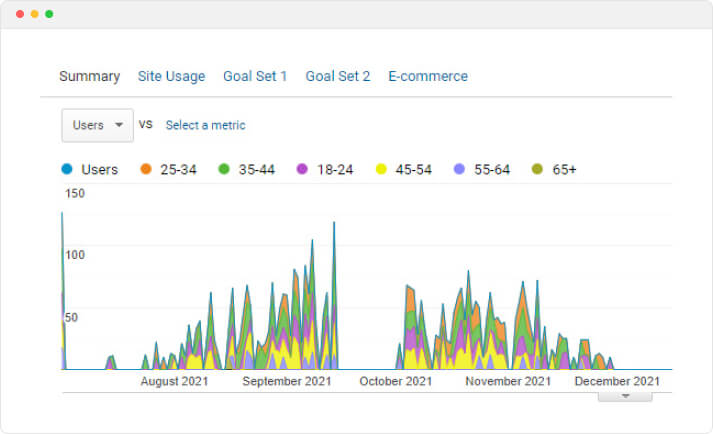The height and width of the screenshot is (434, 713).
Task: Go to the Goal Set 2 tab
Action: click(338, 76)
